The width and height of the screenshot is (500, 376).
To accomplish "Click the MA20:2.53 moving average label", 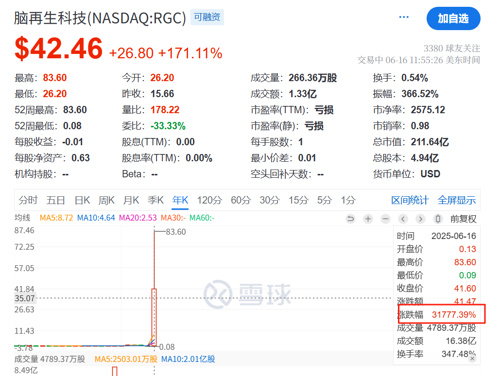I will tap(138, 218).
